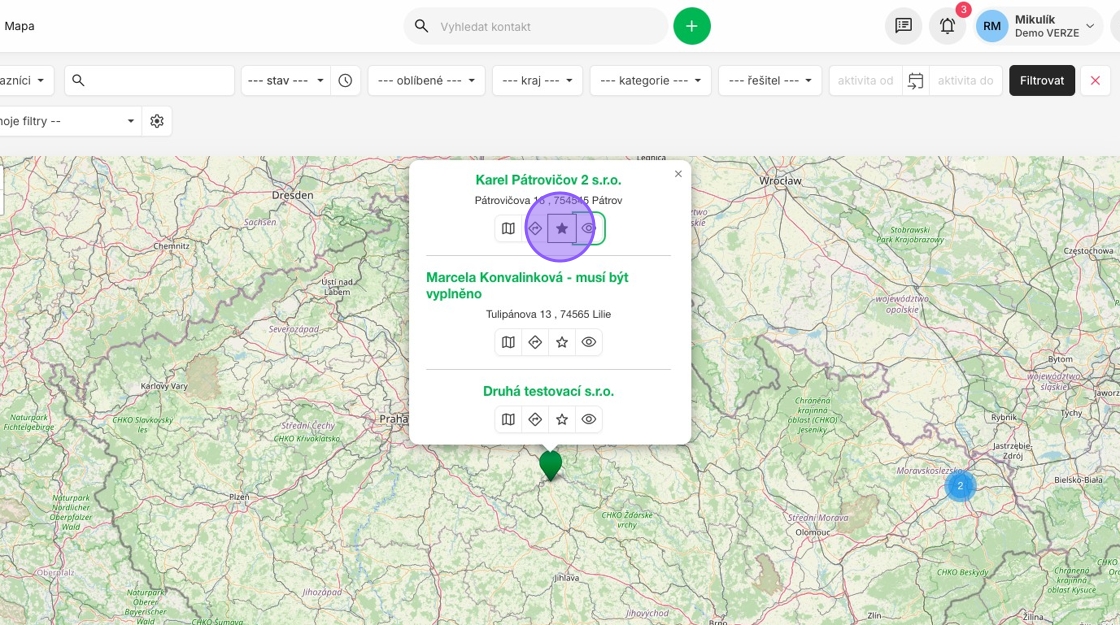Click the green plus add button
The height and width of the screenshot is (625, 1120).
(x=691, y=26)
